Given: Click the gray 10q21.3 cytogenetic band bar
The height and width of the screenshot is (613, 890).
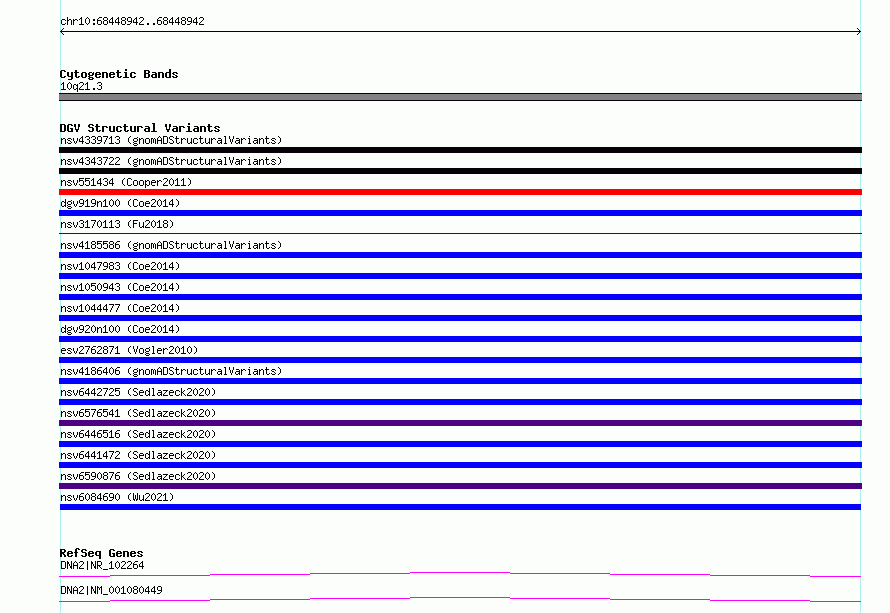Looking at the screenshot, I should point(460,97).
